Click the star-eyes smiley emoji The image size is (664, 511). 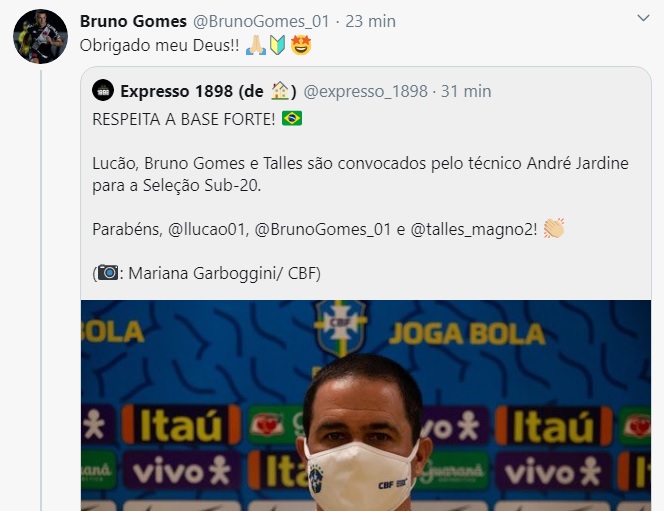[301, 45]
